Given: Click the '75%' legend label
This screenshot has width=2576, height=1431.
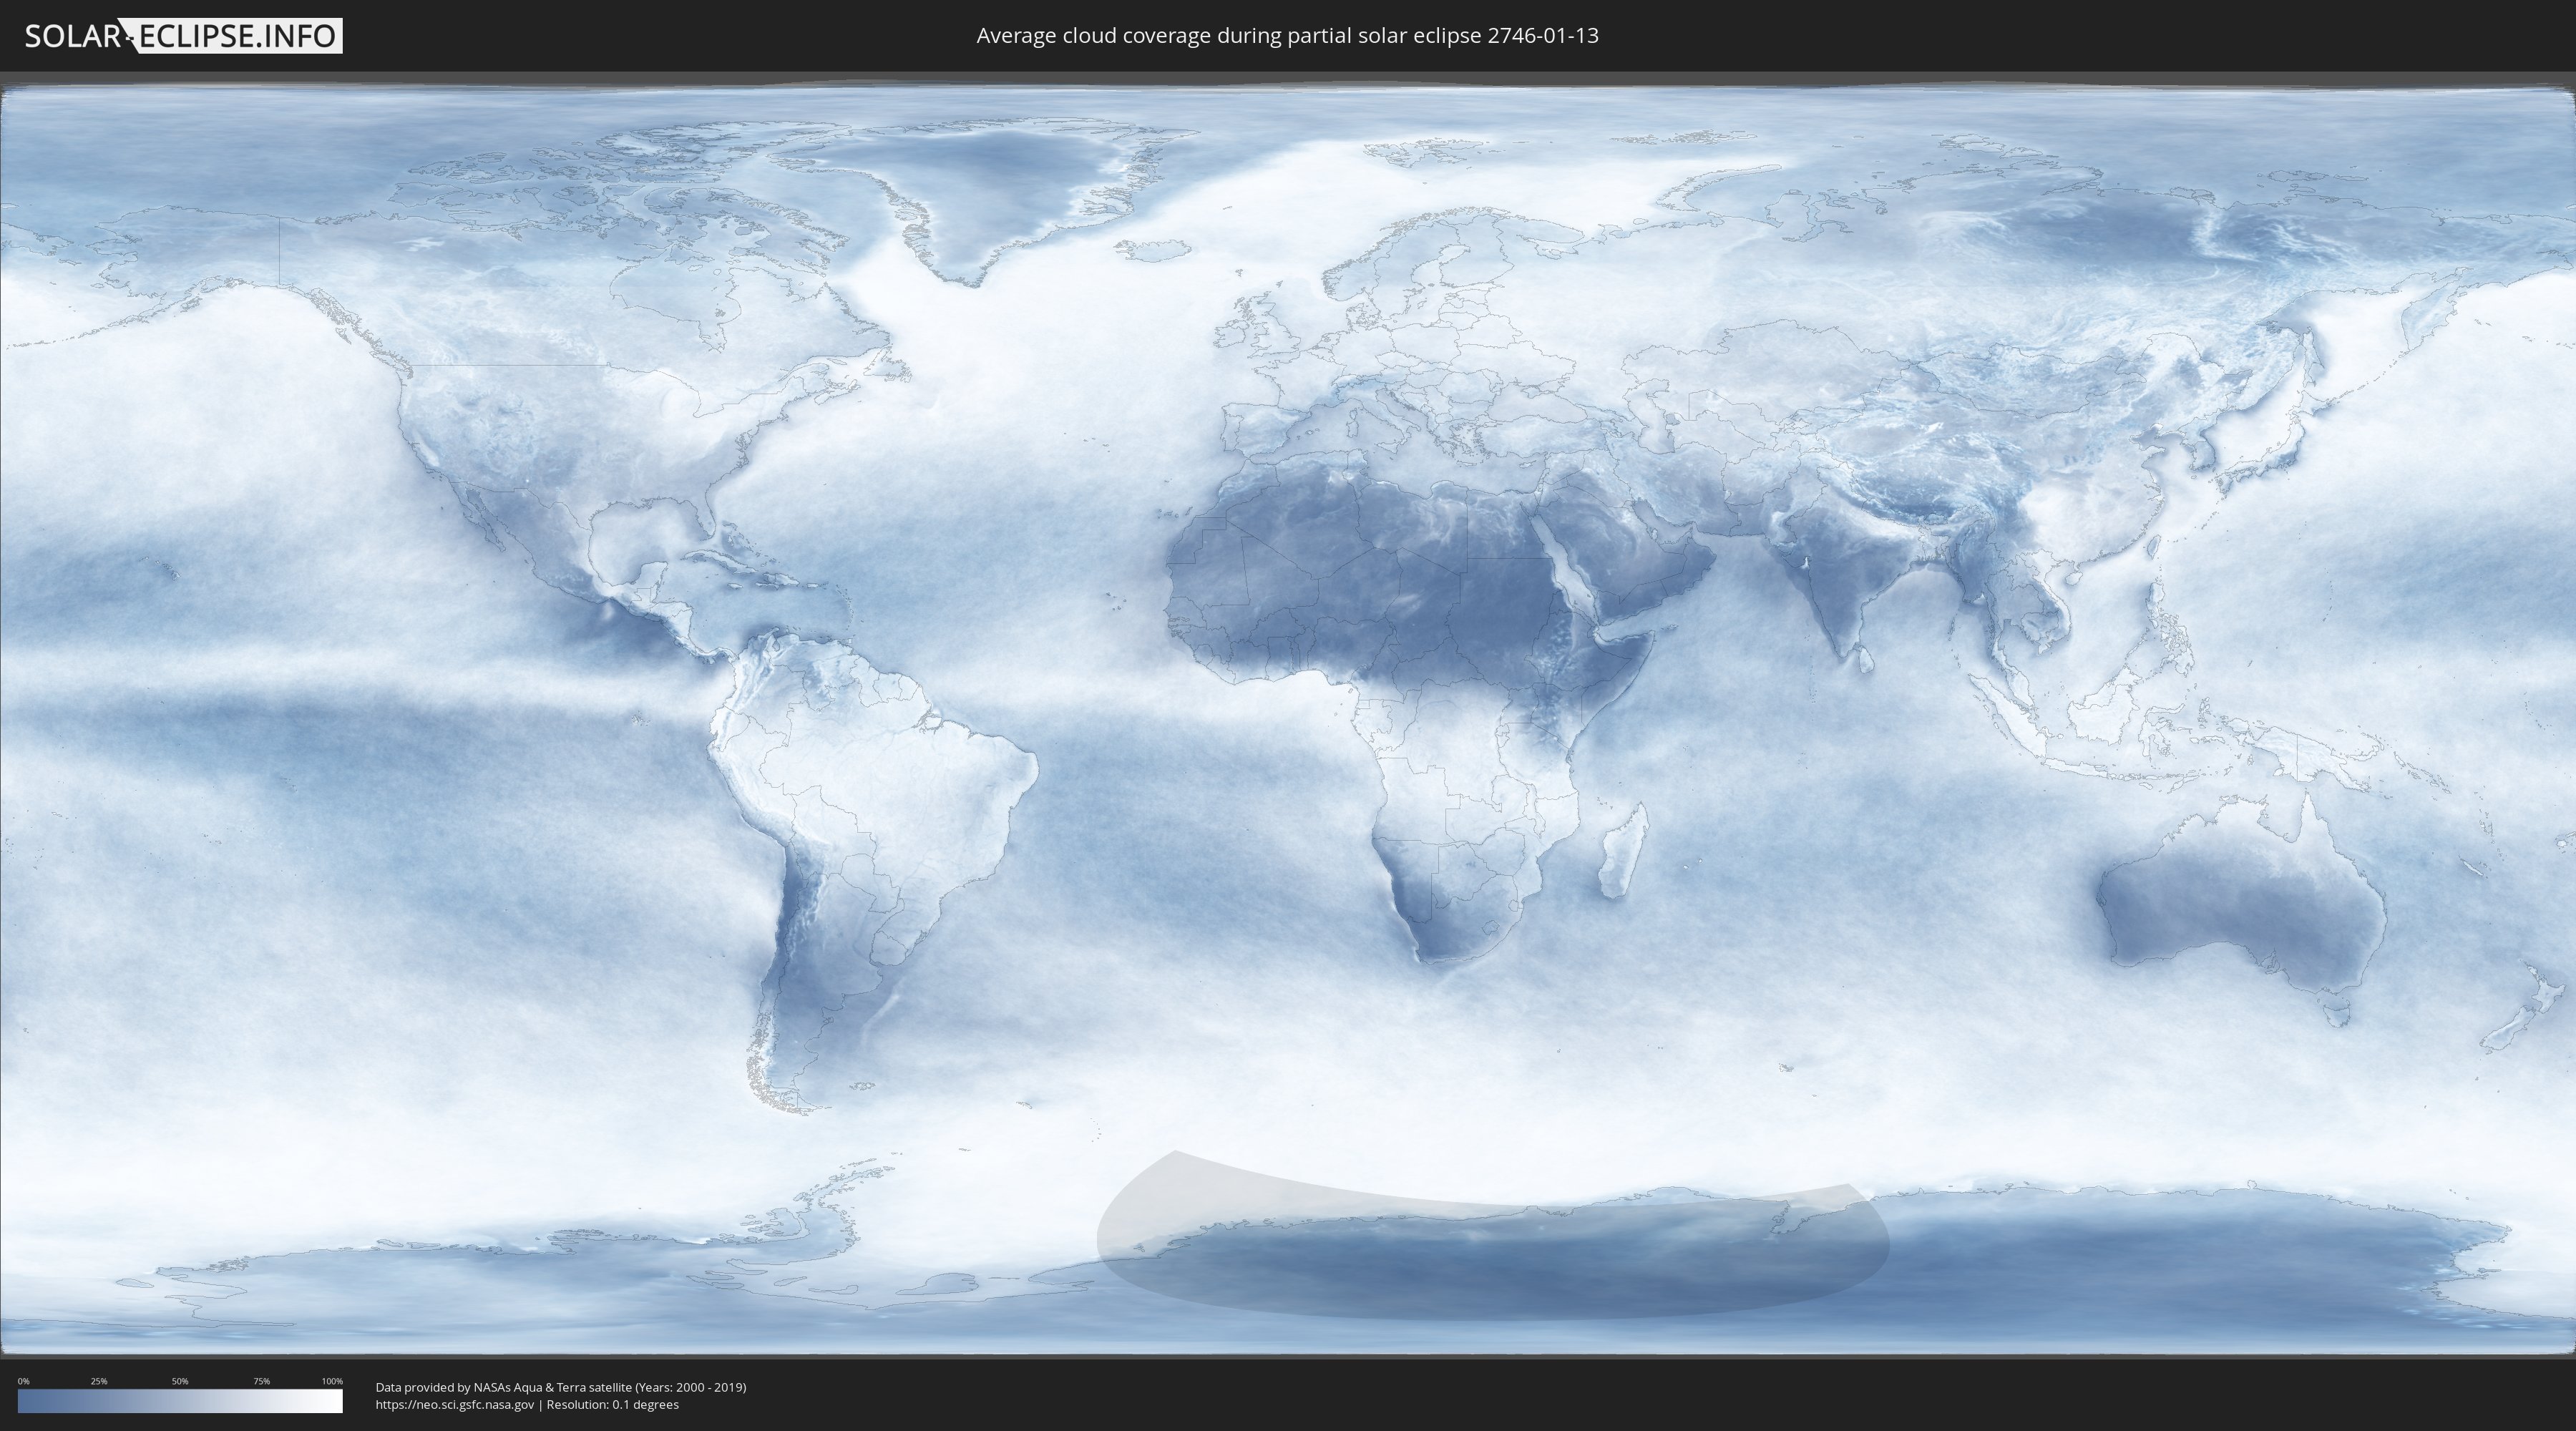Looking at the screenshot, I should coord(261,1381).
